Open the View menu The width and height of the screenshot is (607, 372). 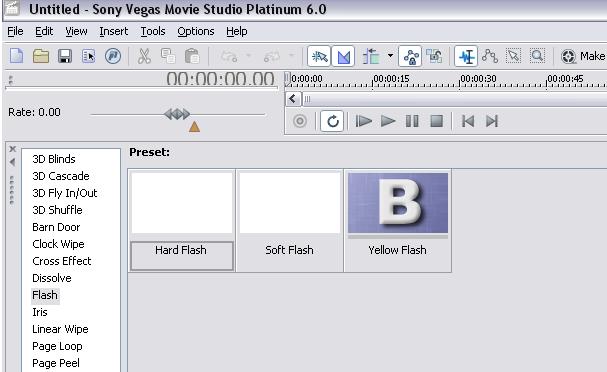coord(76,31)
